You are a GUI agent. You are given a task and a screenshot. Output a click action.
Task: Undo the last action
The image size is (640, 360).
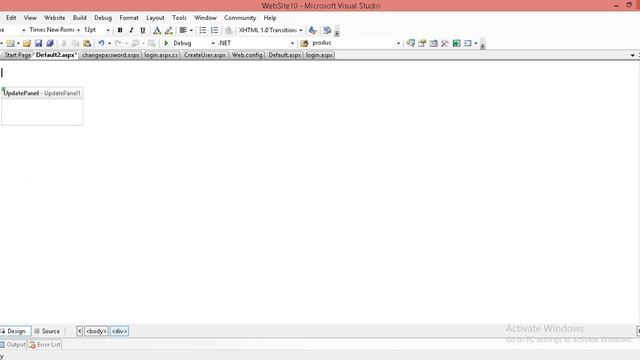tap(101, 43)
